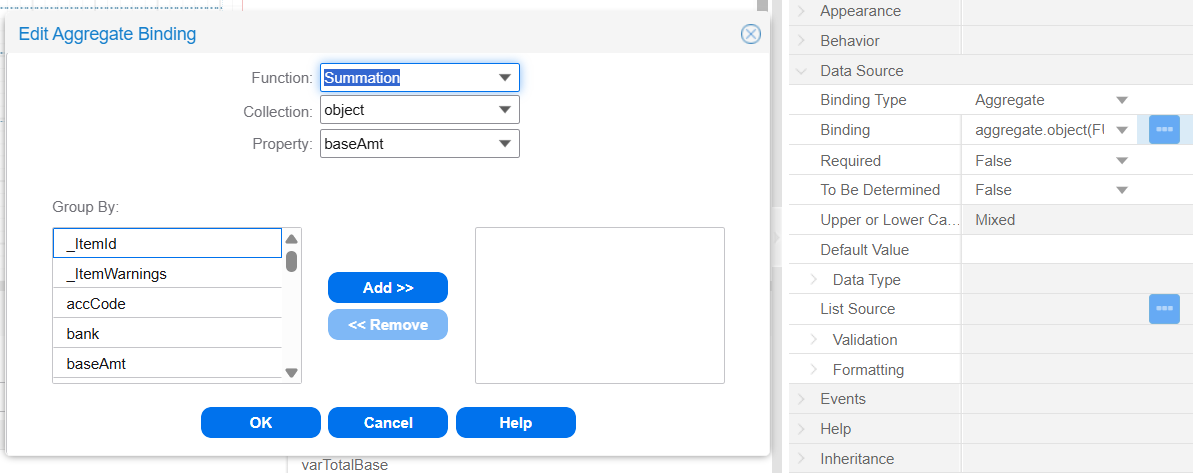Select _ItemId in the Group By list
Screen dimensions: 1199x473
tap(167, 244)
